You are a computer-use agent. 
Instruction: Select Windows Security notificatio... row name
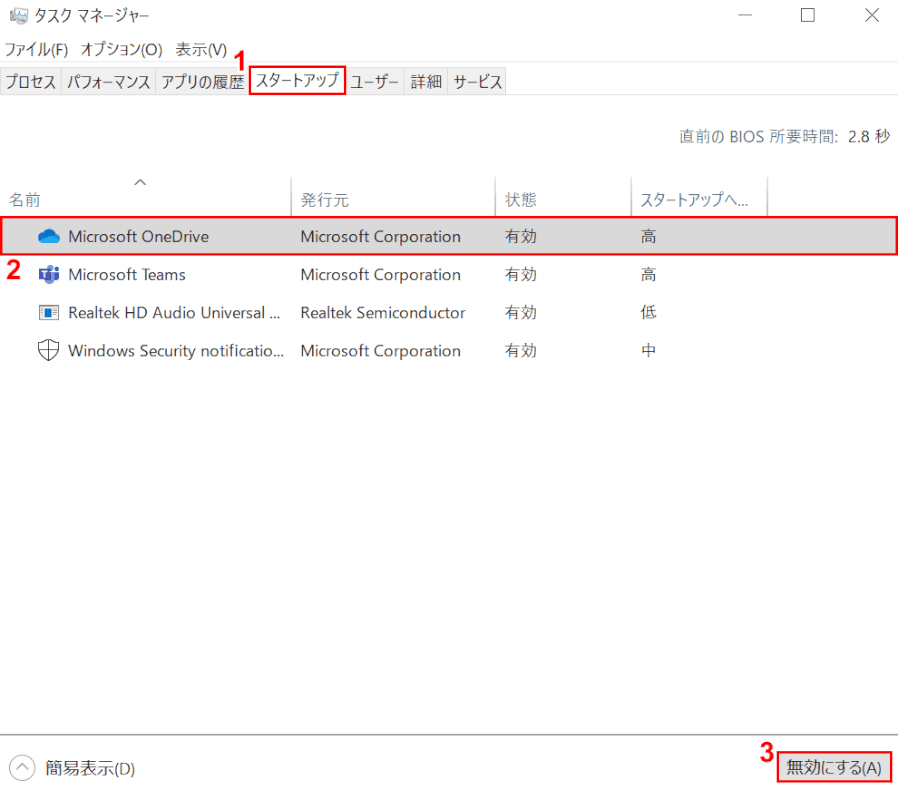tap(176, 350)
